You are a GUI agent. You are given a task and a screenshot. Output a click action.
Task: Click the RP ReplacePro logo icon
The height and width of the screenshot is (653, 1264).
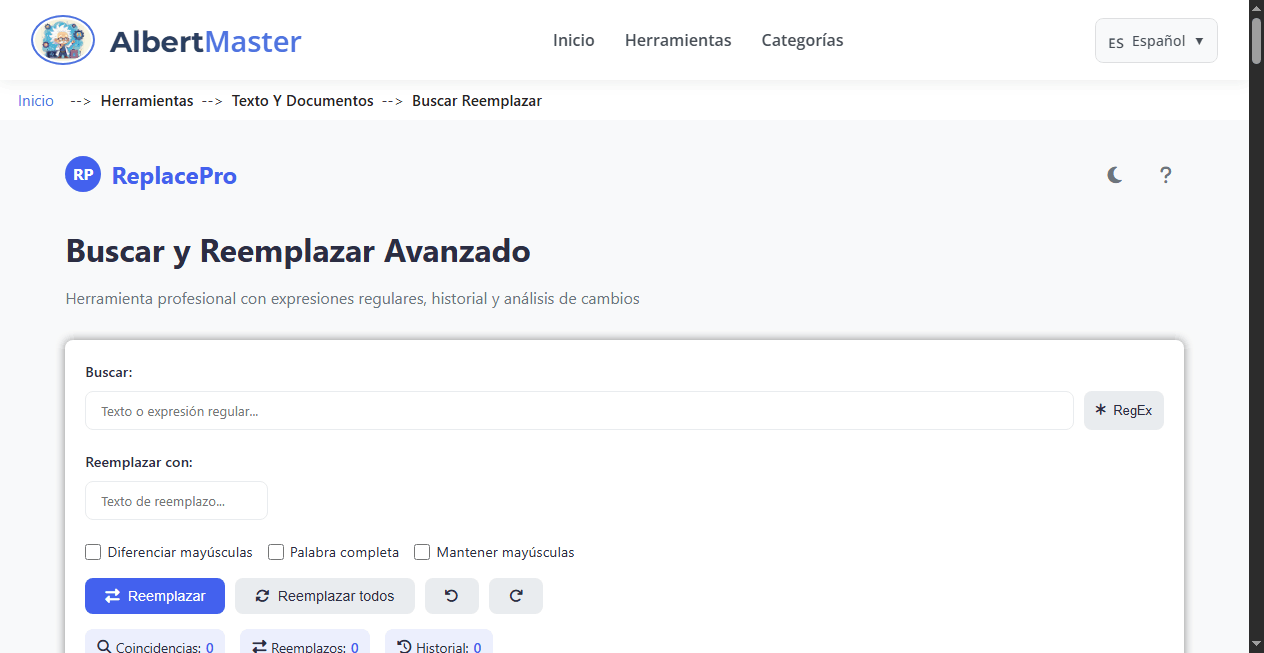pyautogui.click(x=82, y=173)
